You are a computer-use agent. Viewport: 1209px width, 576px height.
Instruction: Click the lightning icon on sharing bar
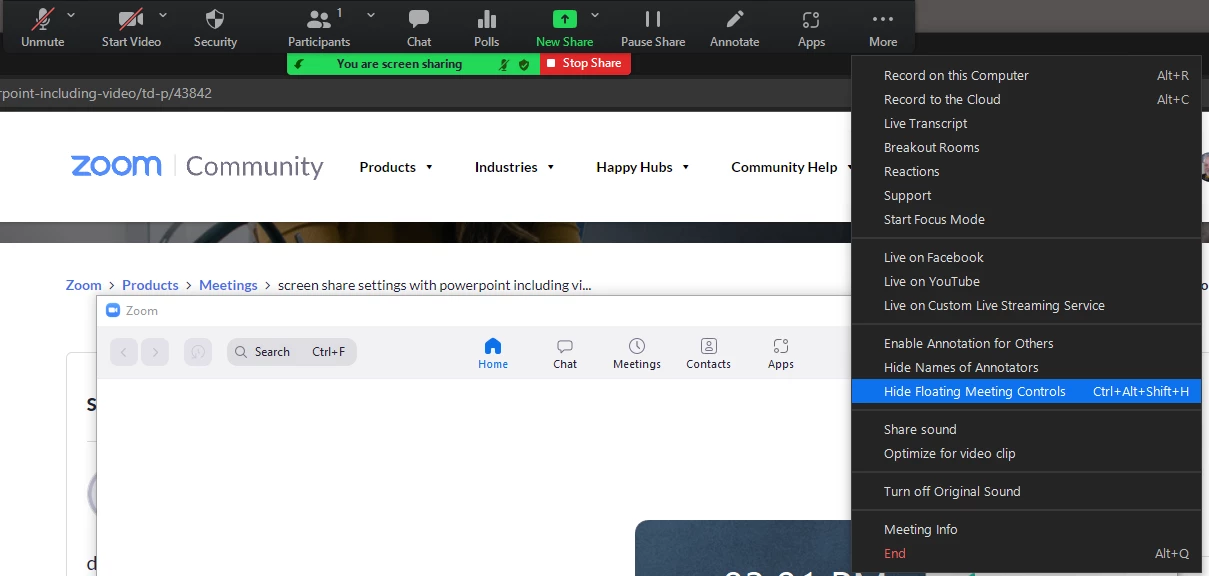299,64
